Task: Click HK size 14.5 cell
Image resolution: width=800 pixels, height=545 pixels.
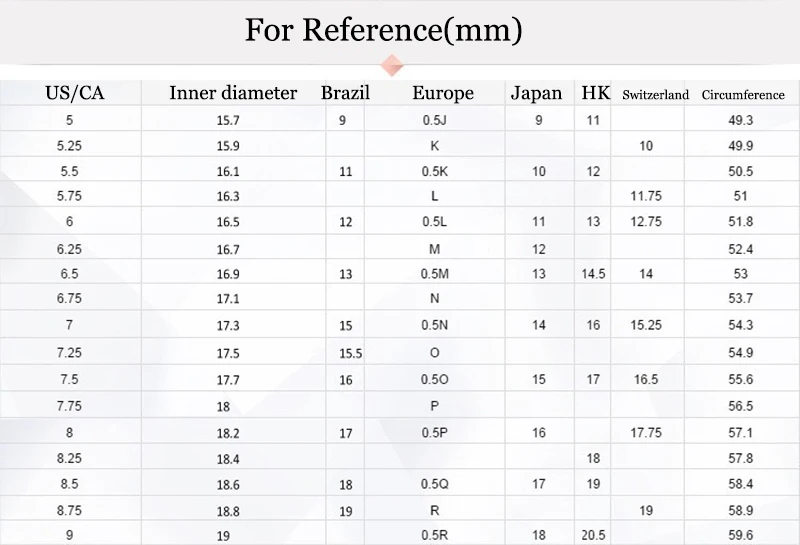Action: (x=593, y=274)
